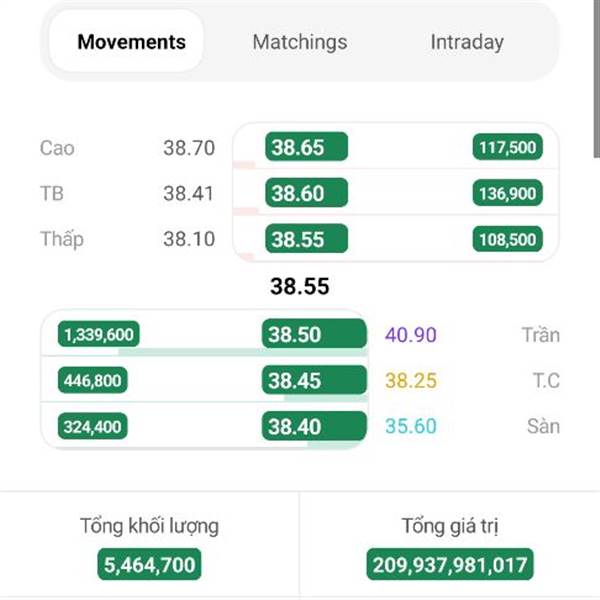This screenshot has height=600, width=600.
Task: Click the vertical scrollbar on right edge
Action: pyautogui.click(x=597, y=78)
